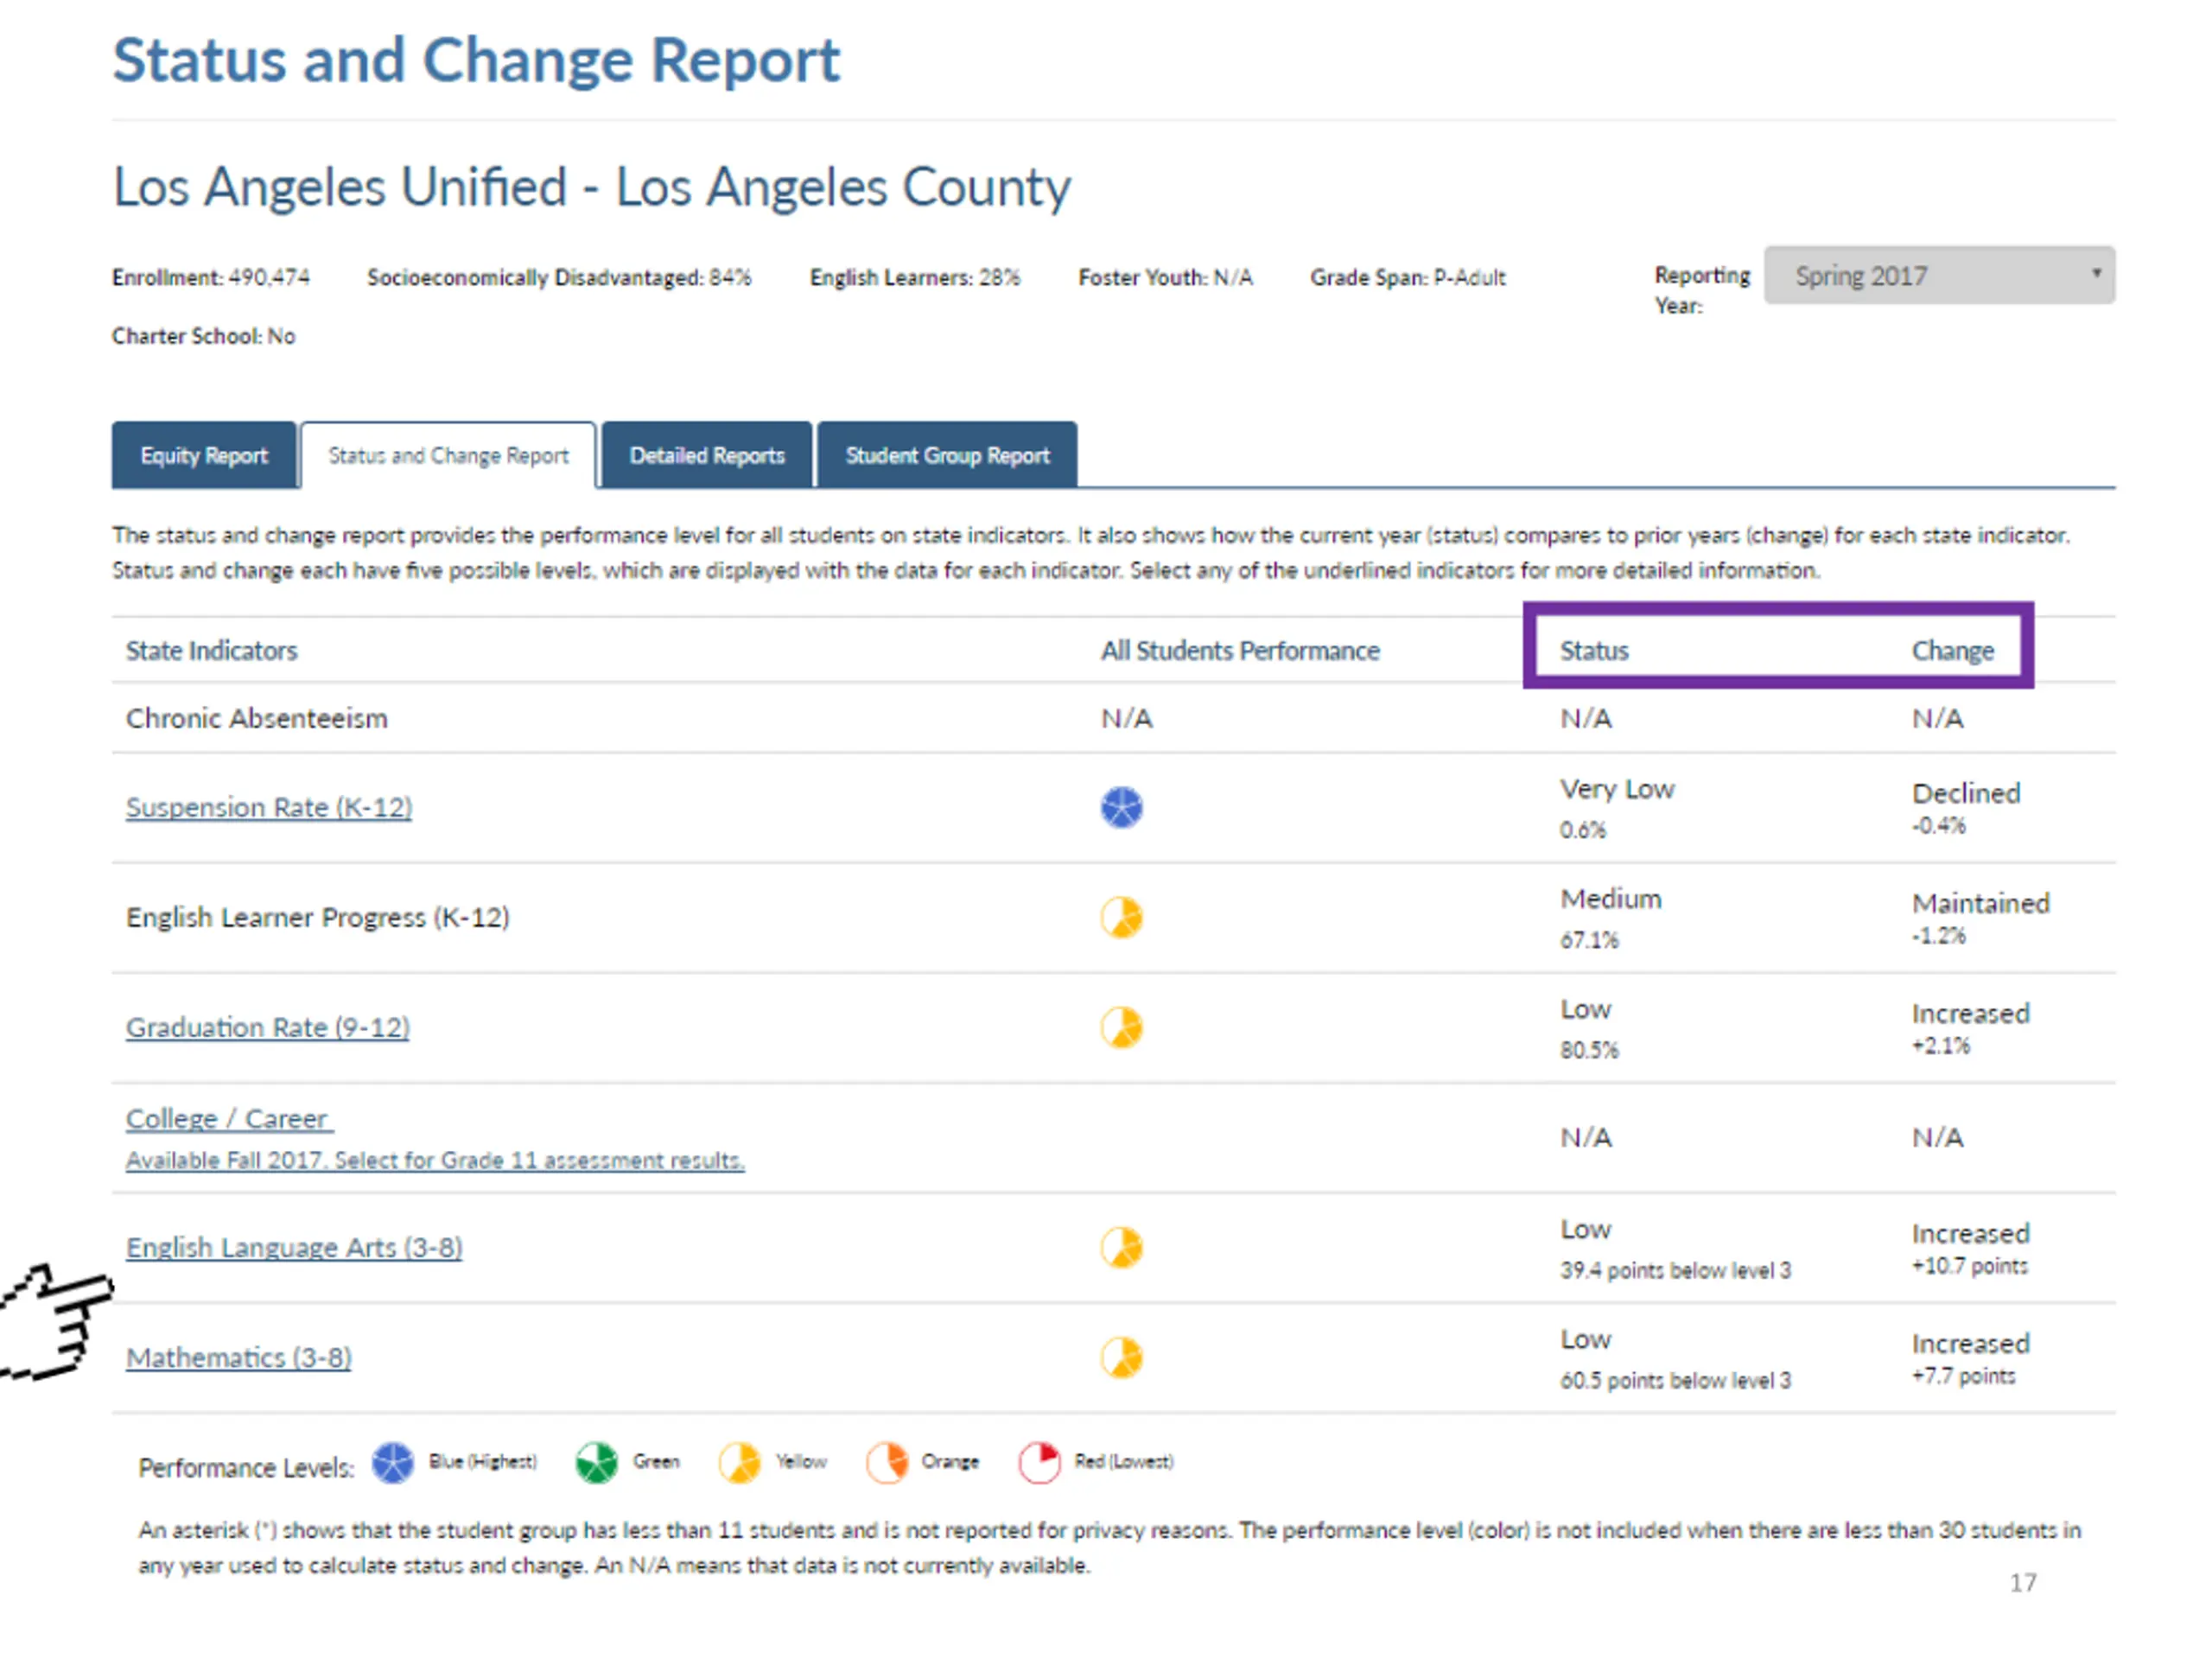Switch to the Detailed Reports tab
Viewport: 2212px width, 1659px height.
tap(707, 455)
